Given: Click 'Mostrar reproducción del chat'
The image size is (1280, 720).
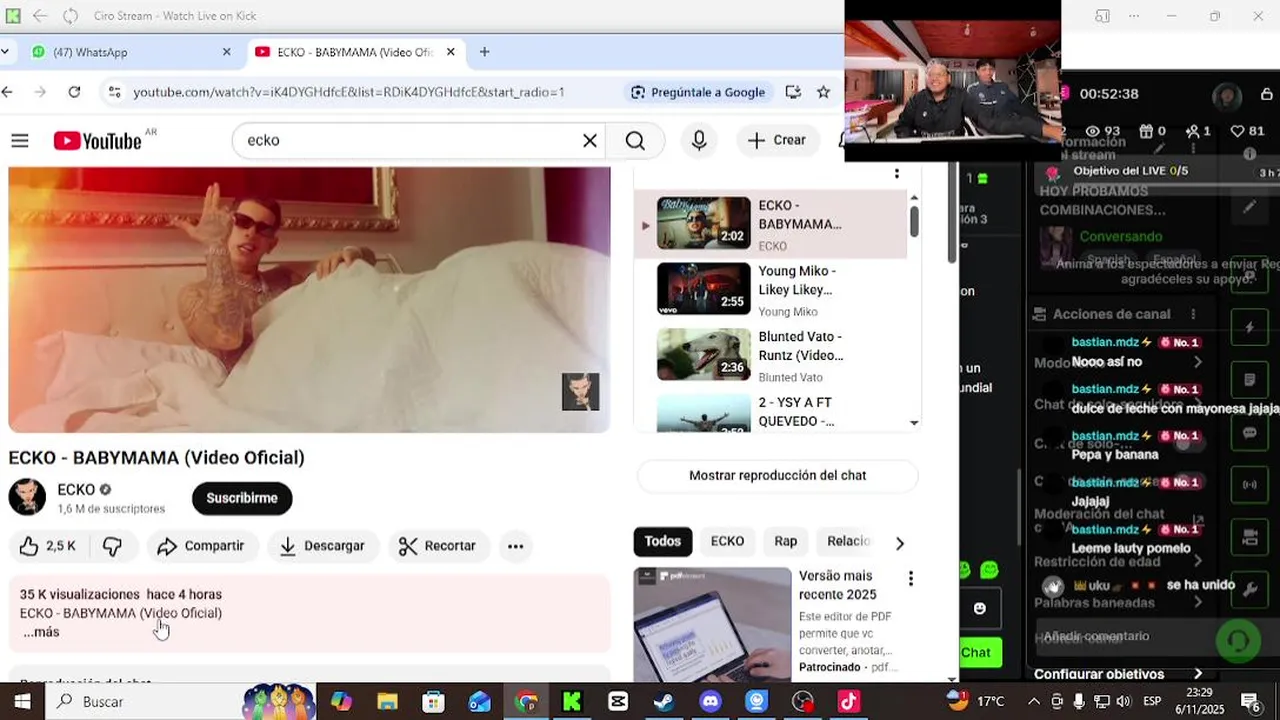Looking at the screenshot, I should coord(777,476).
